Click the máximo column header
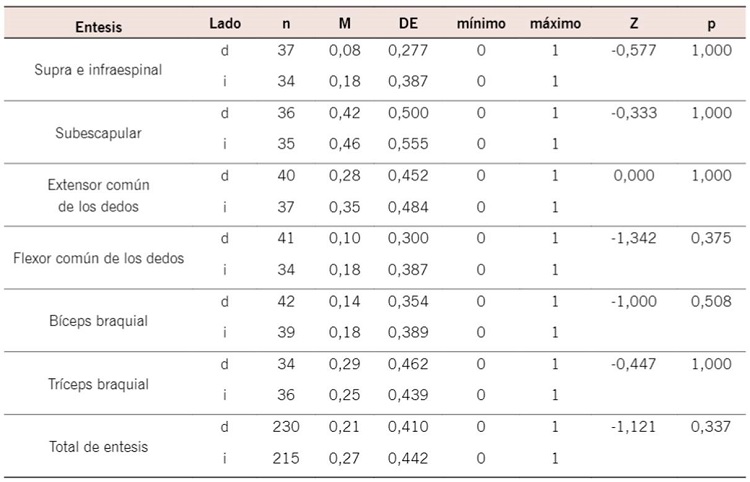The width and height of the screenshot is (750, 482). coord(555,23)
